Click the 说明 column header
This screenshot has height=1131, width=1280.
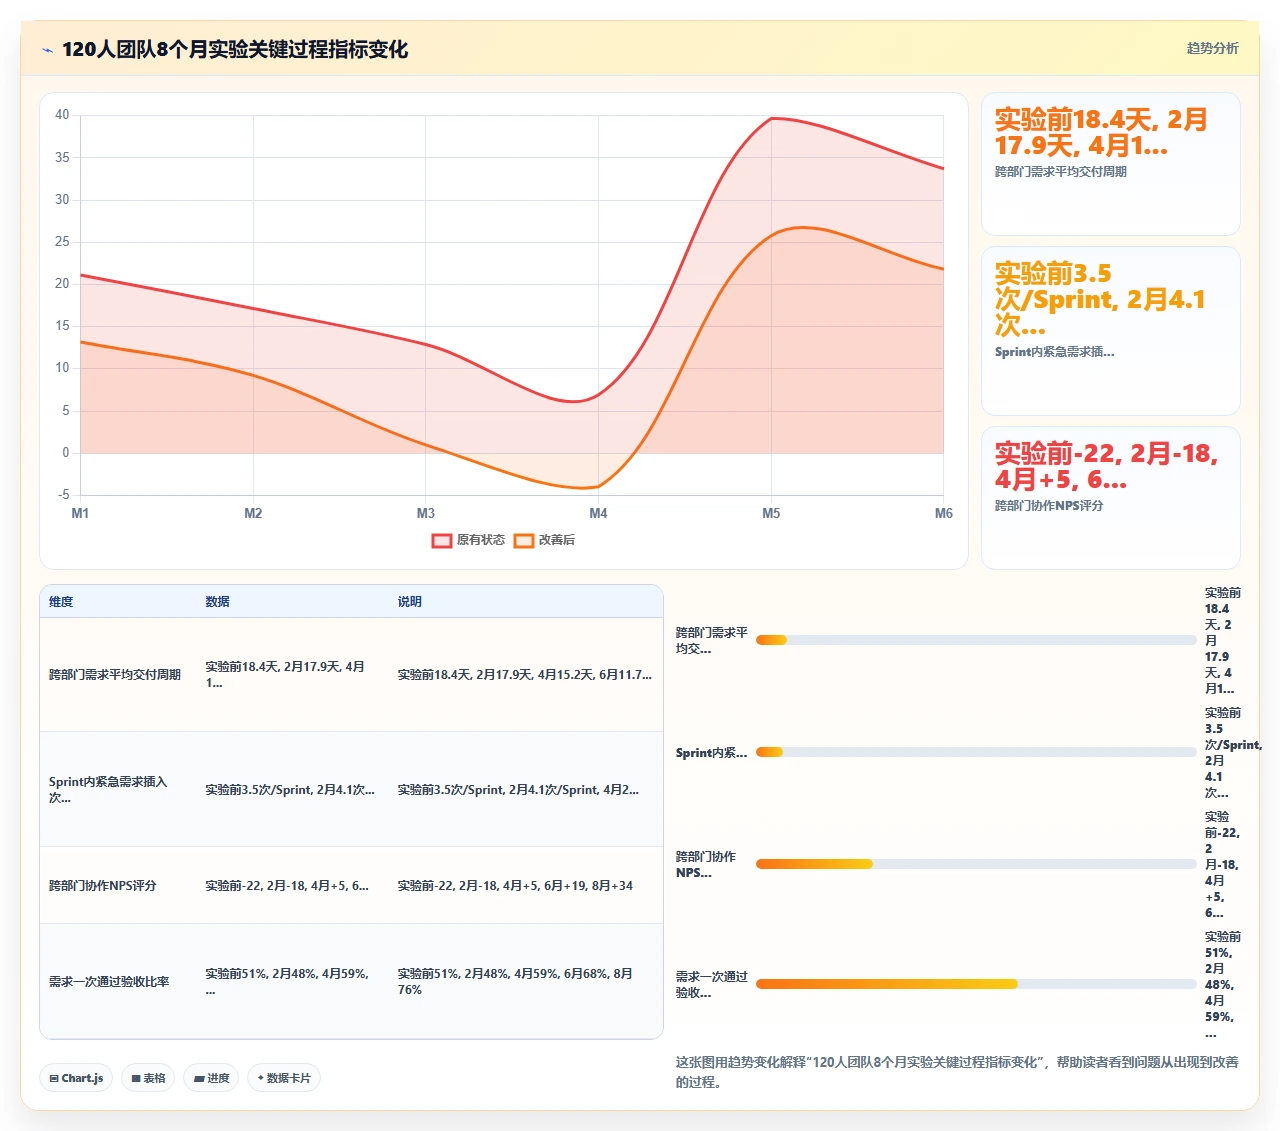[x=409, y=602]
